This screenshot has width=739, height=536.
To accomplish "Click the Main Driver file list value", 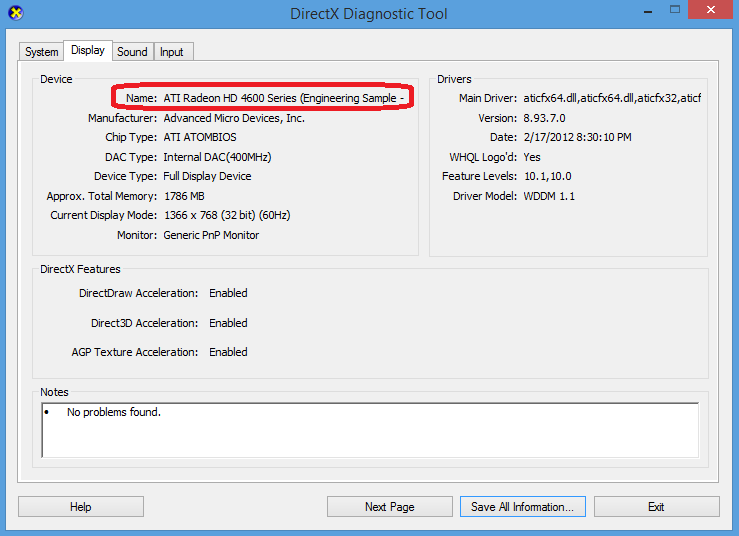I will pyautogui.click(x=612, y=98).
